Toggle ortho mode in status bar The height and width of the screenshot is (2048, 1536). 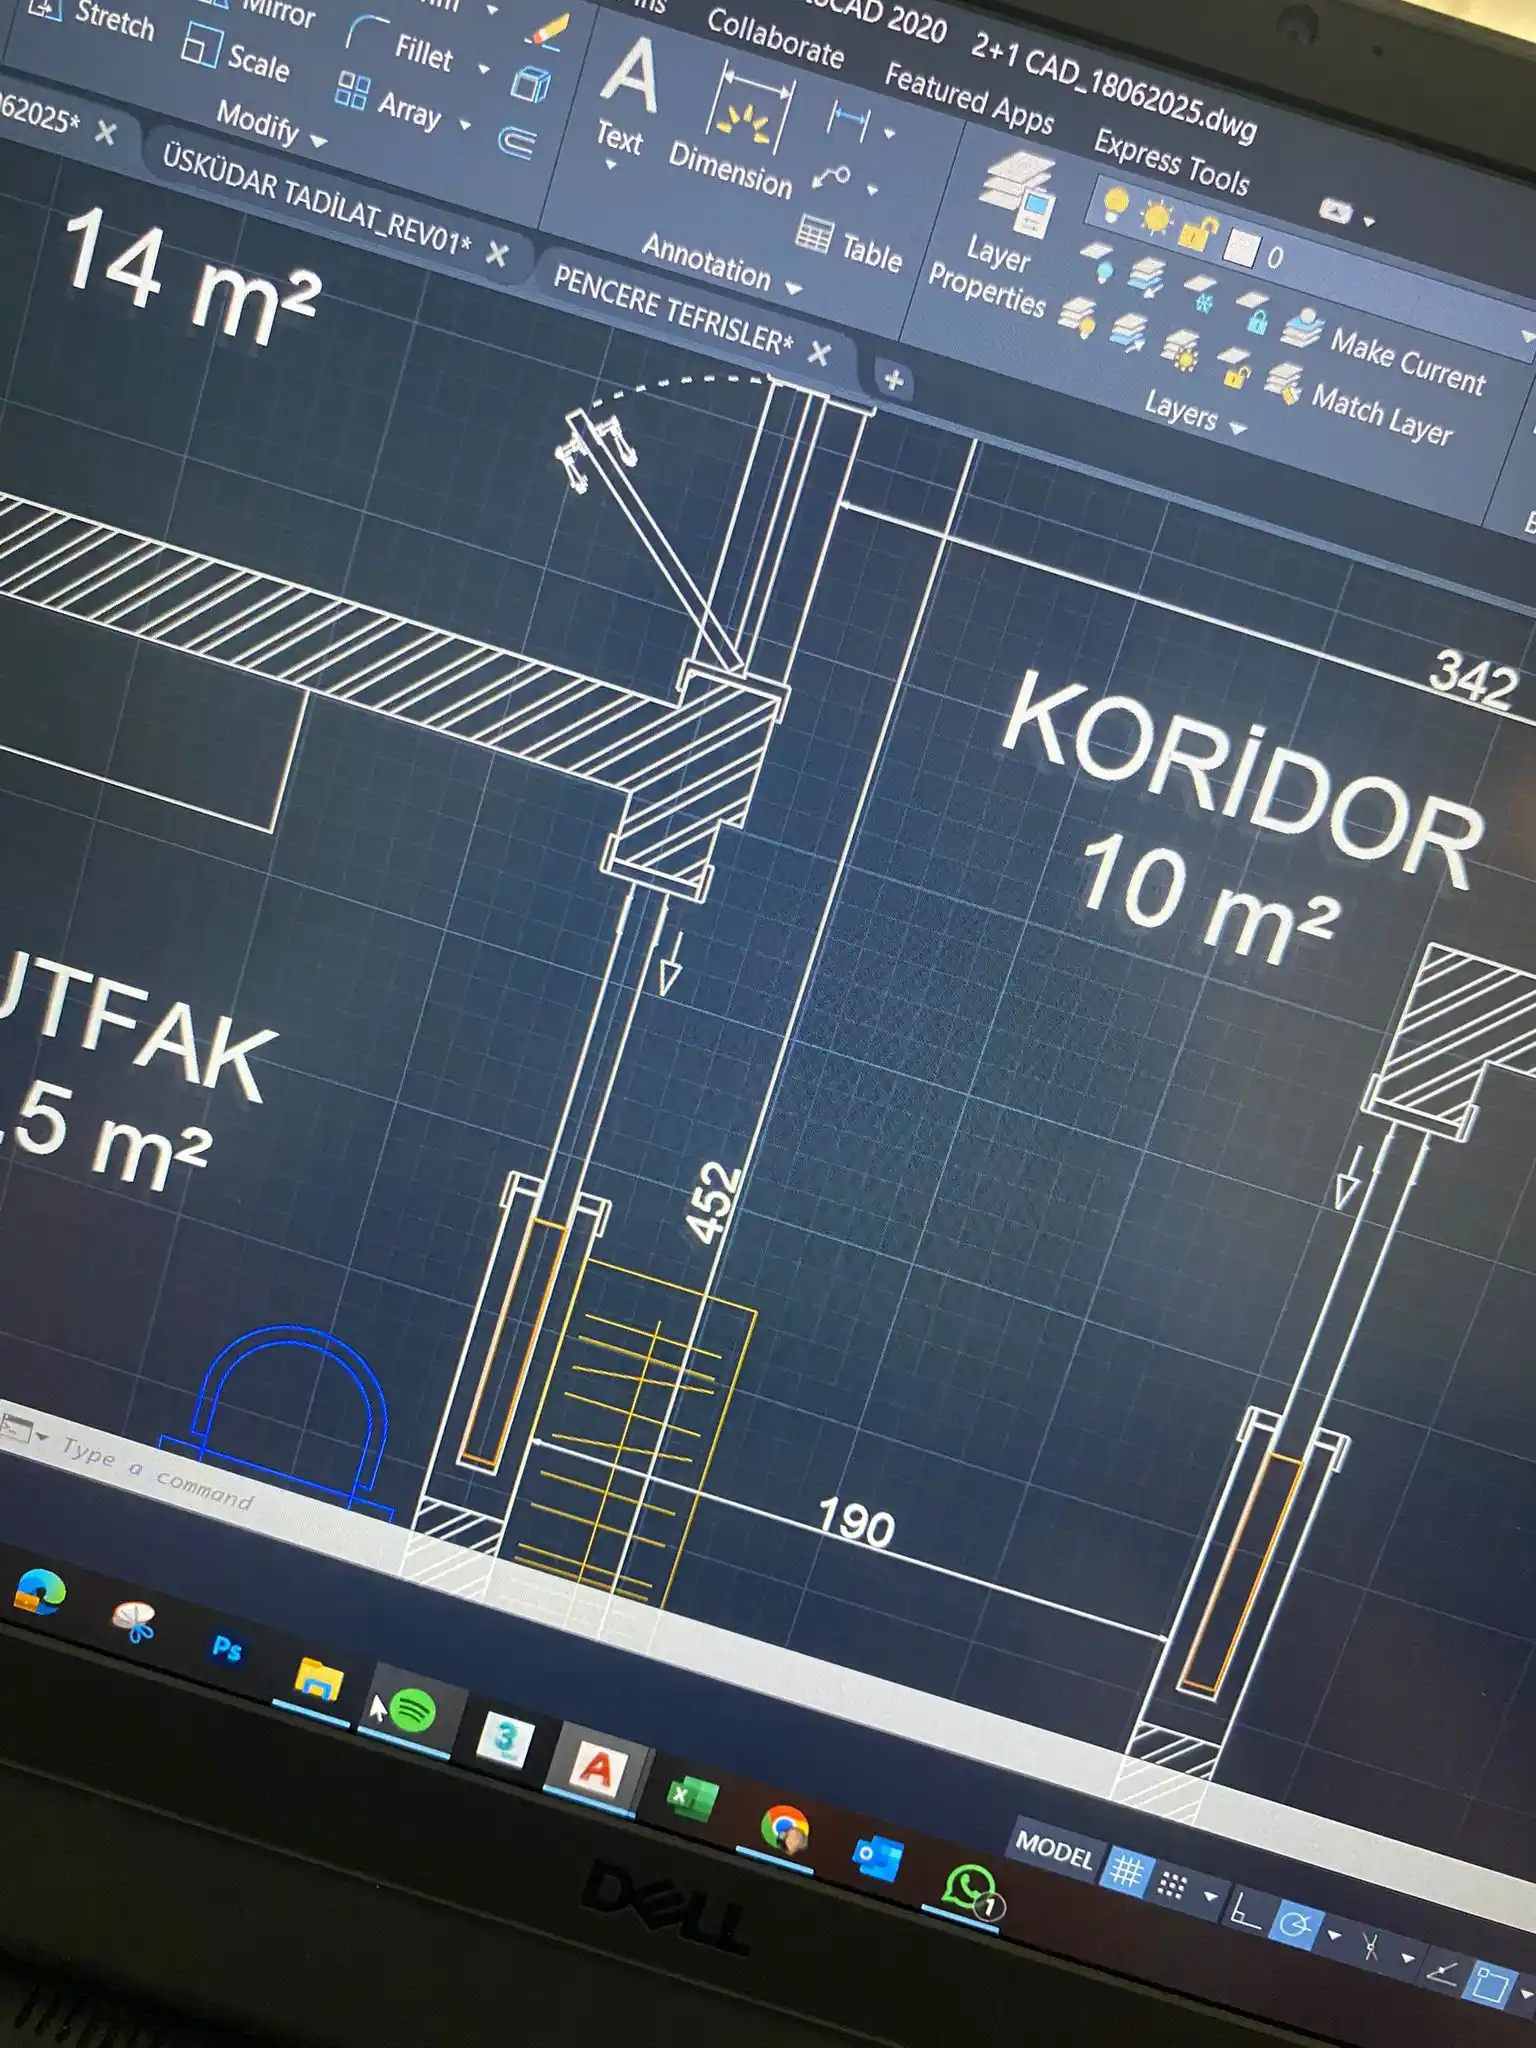(x=1243, y=1909)
